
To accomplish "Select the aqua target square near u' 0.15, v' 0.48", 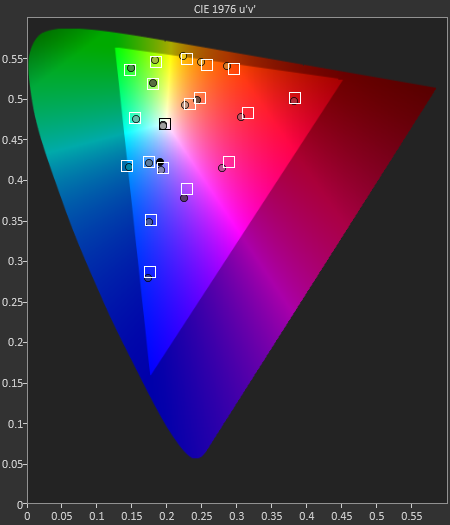I will (135, 118).
